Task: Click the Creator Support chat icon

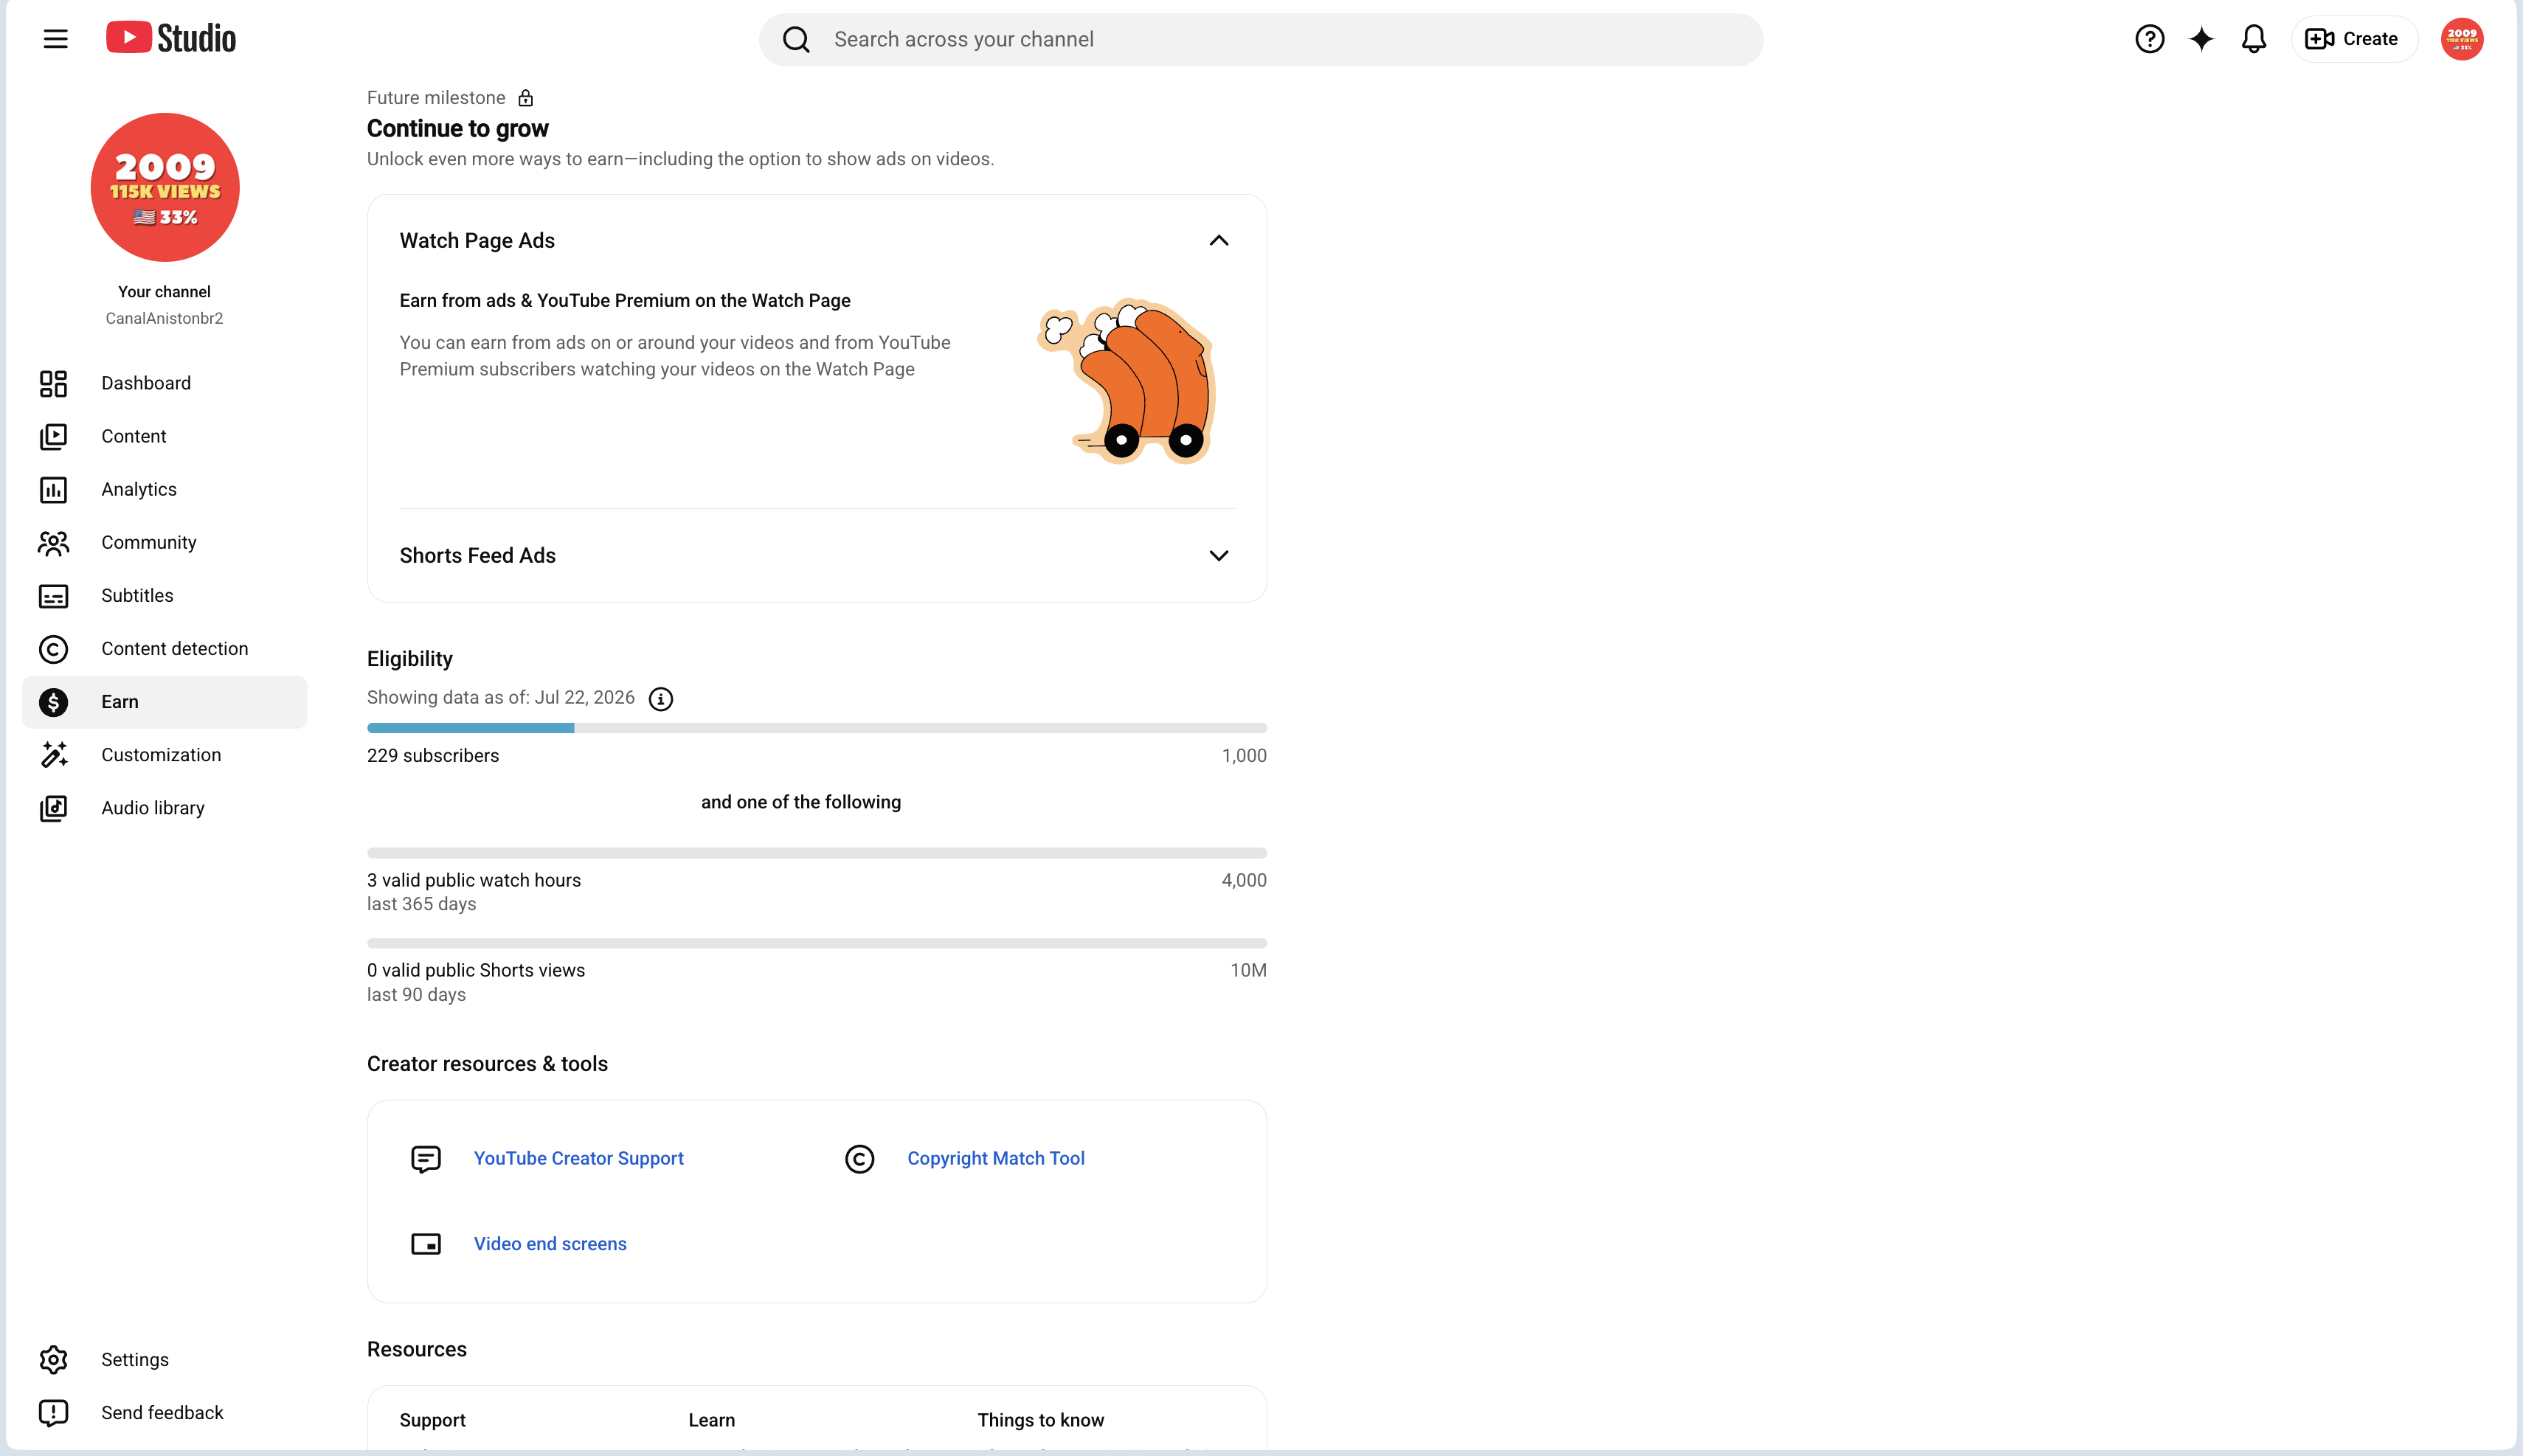Action: pos(426,1159)
